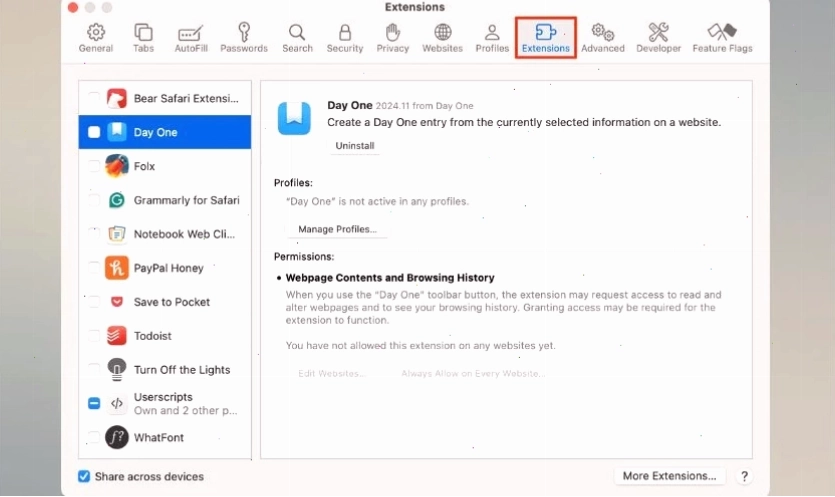The image size is (835, 497).
Task: Show the Websites globe pane
Action: coord(442,38)
